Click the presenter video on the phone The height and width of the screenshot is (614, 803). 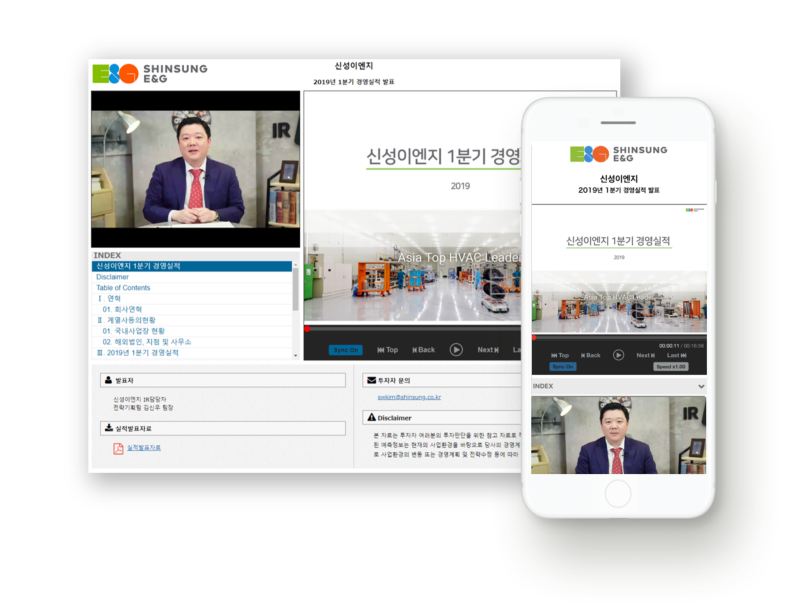click(619, 435)
